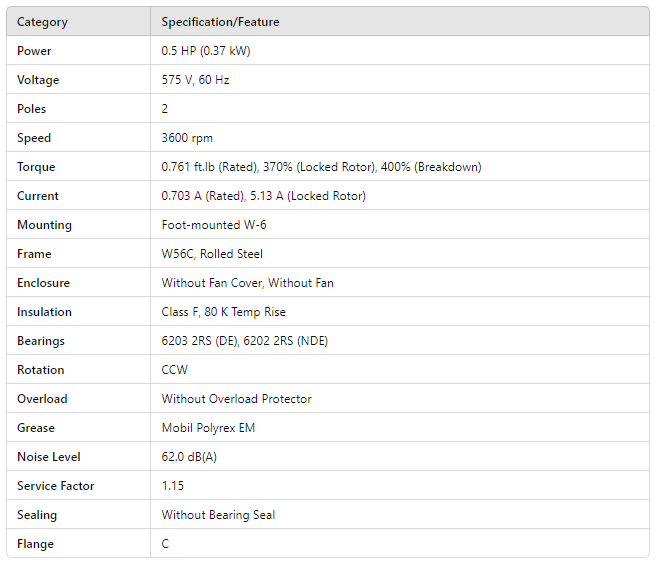656x563 pixels.
Task: Click the Mobil Polyrex EM grease value
Action: click(210, 428)
